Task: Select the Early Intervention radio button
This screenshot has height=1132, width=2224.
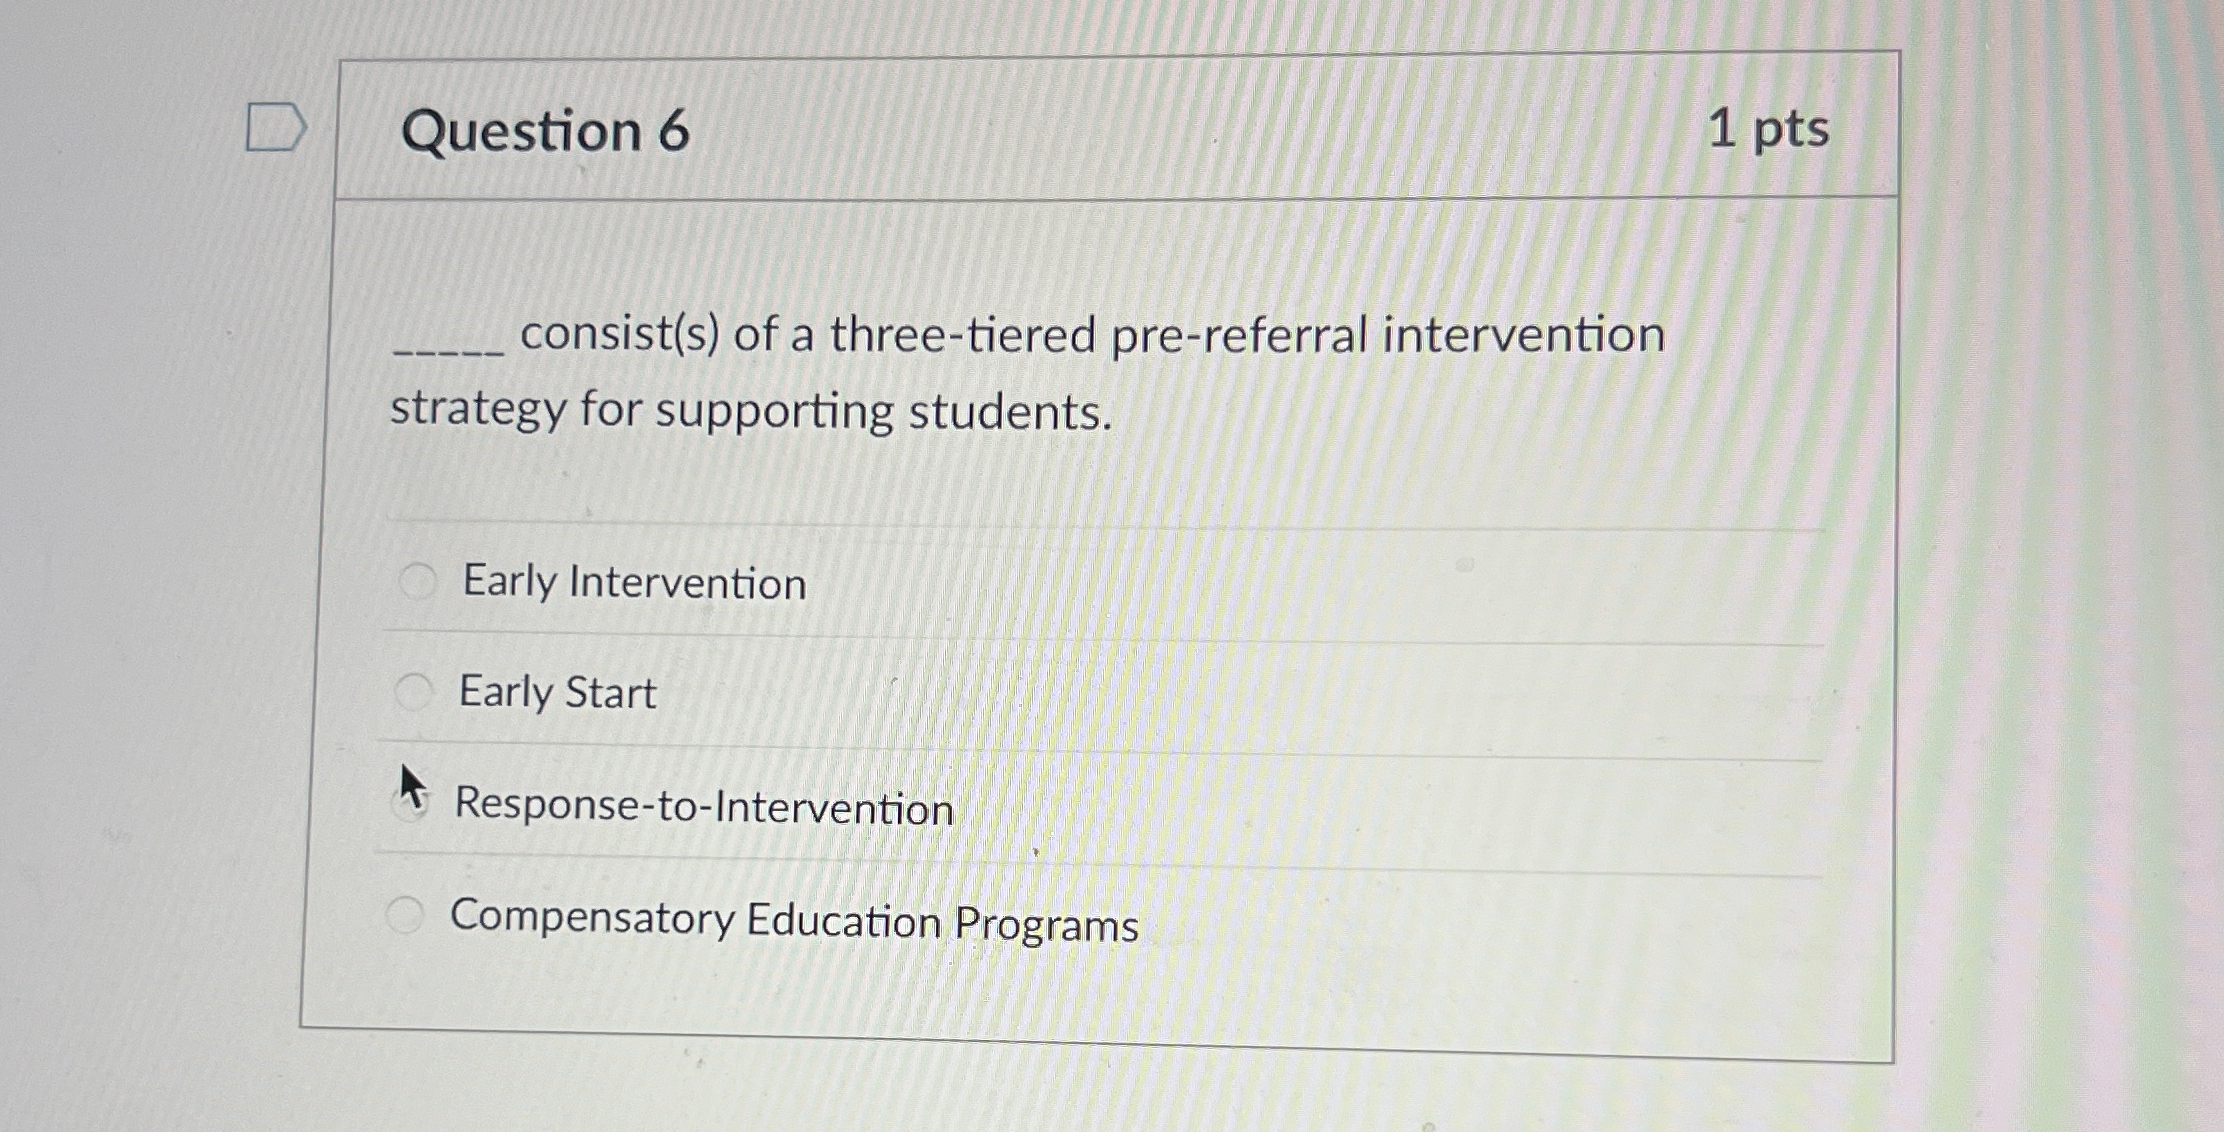Action: [x=418, y=581]
